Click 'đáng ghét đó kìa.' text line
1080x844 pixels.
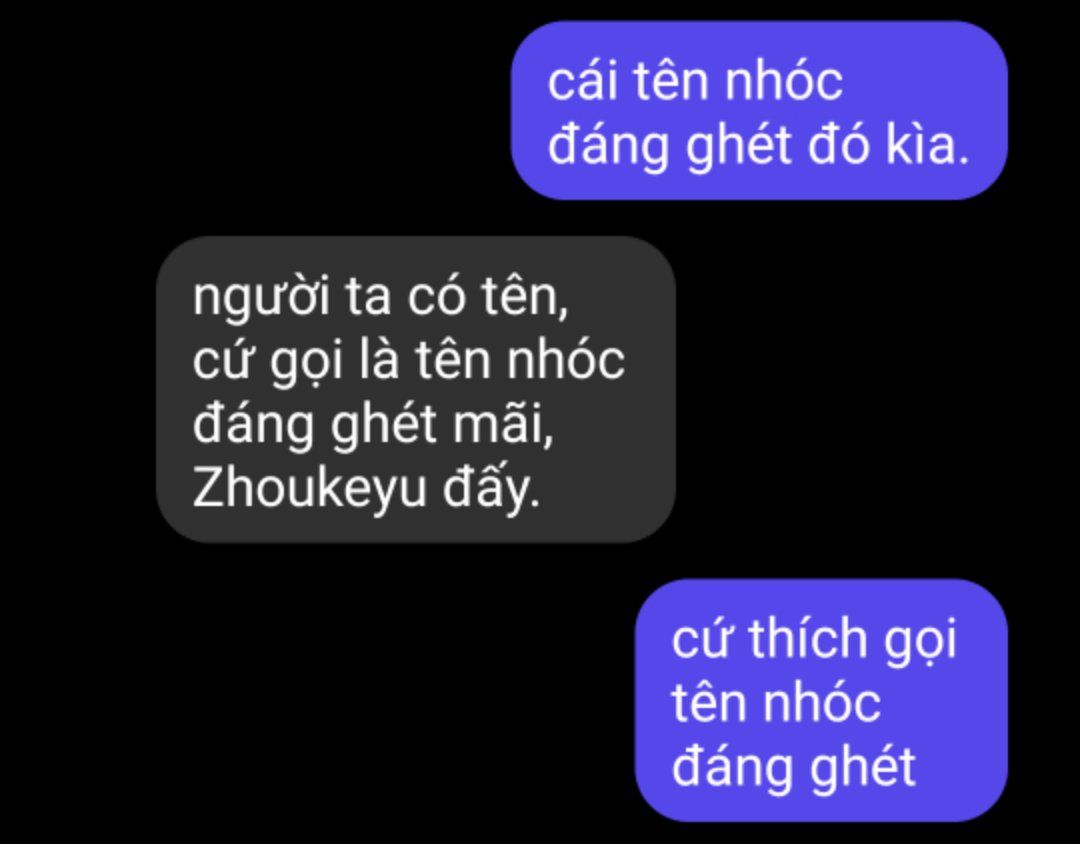tap(758, 145)
